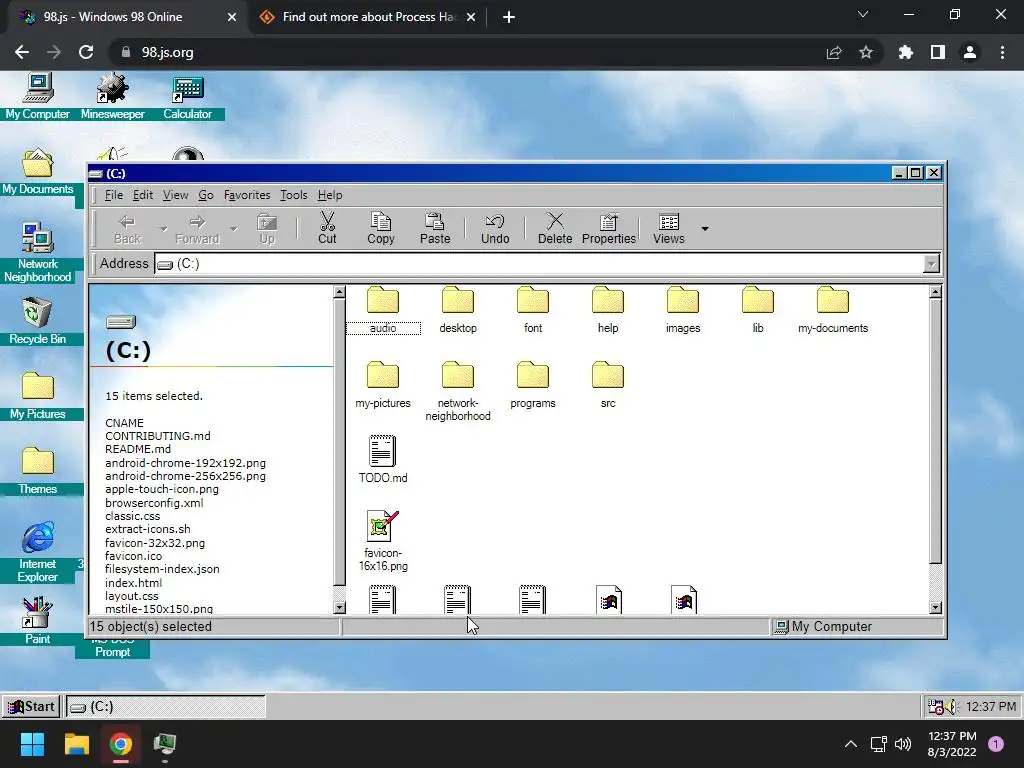Open the Help menu
Viewport: 1024px width, 768px height.
[x=330, y=195]
